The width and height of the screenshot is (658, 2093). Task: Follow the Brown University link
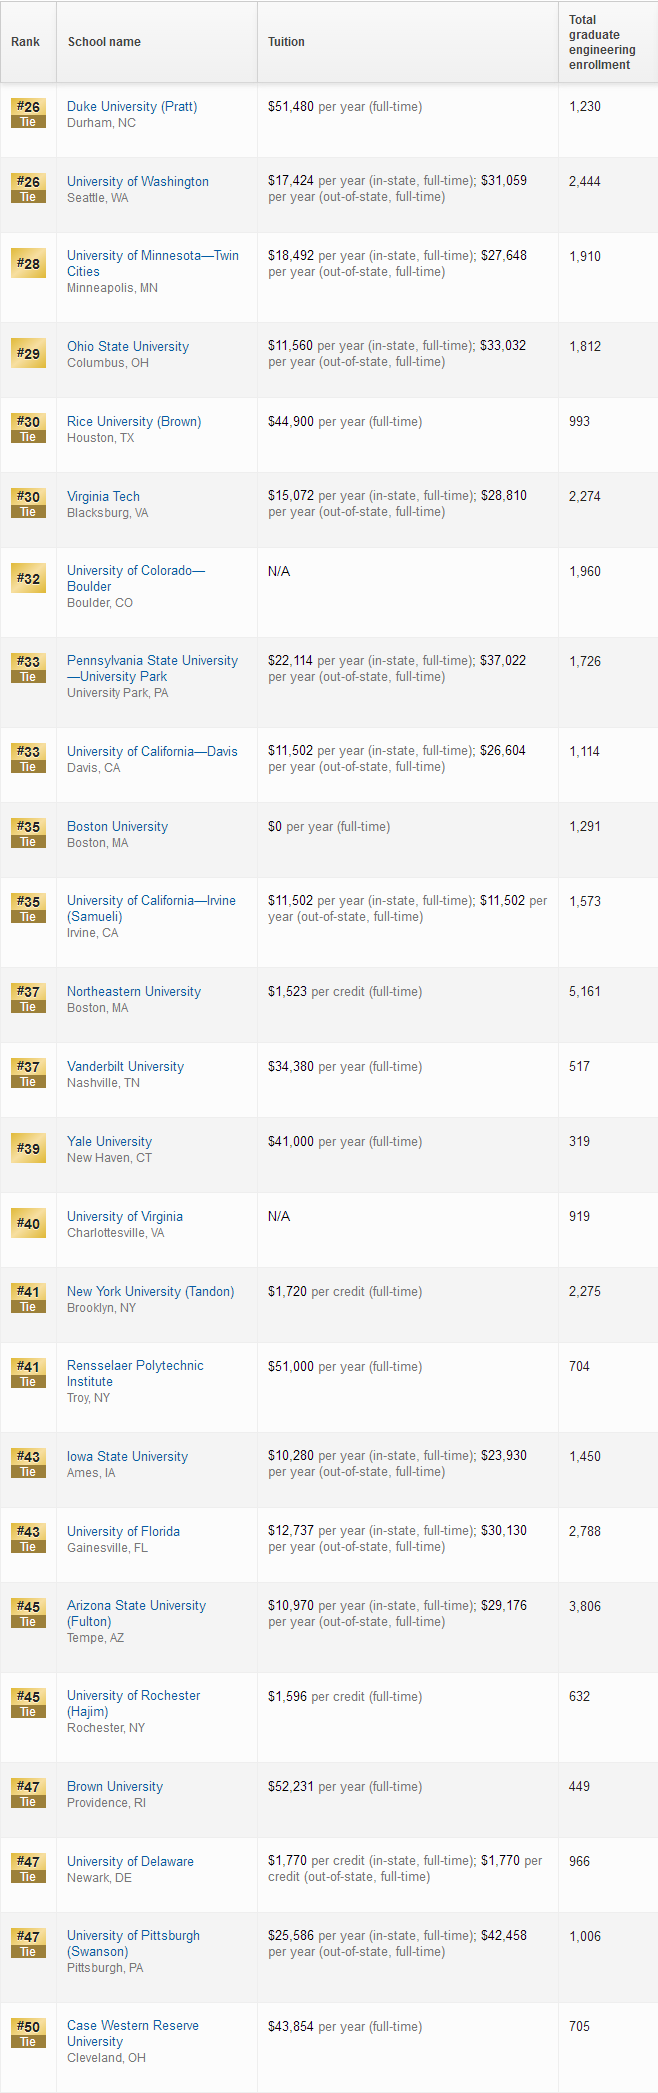pyautogui.click(x=115, y=1787)
